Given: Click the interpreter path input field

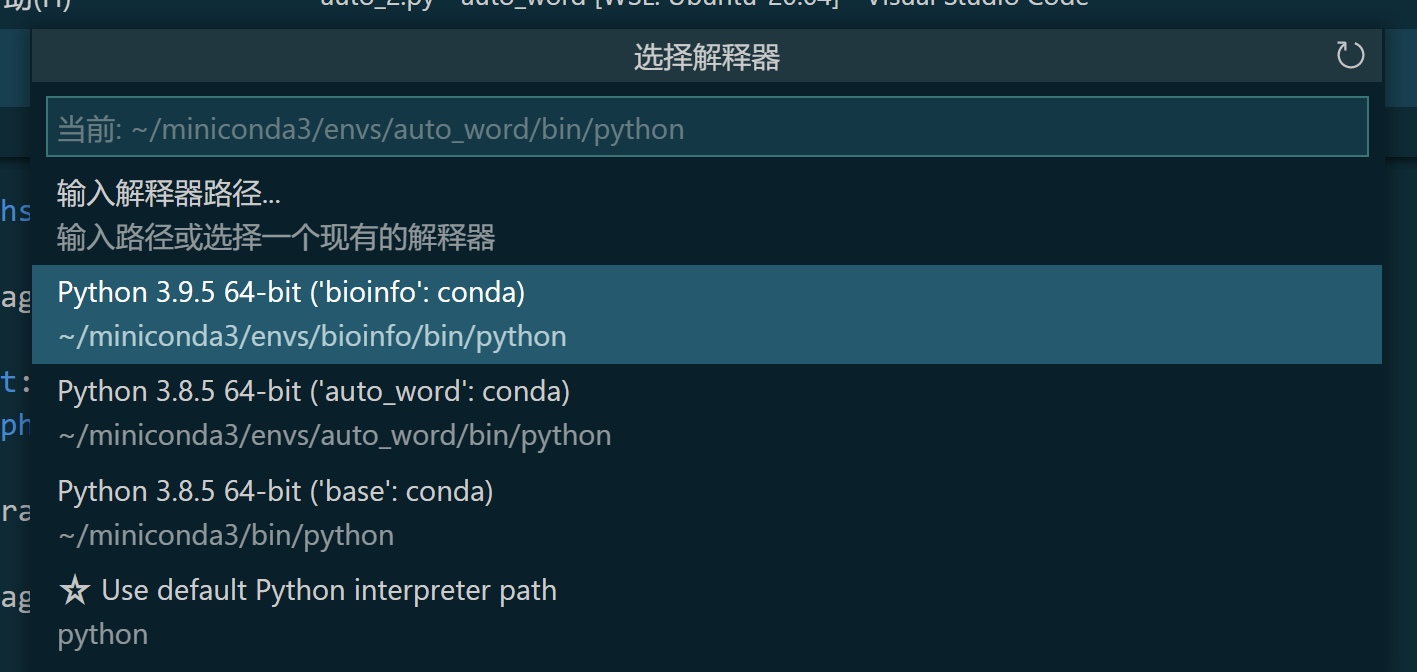Looking at the screenshot, I should click(700, 126).
